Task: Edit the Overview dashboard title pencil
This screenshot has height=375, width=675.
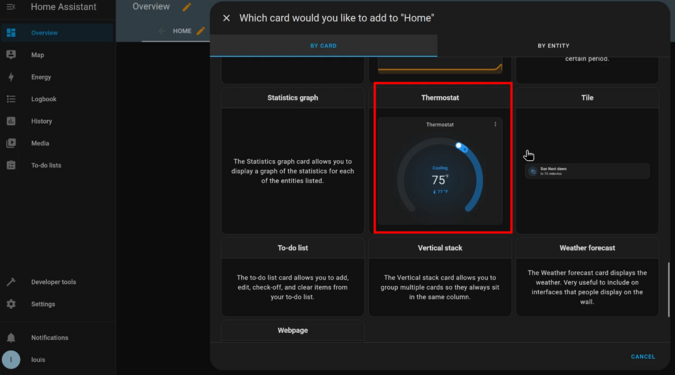Action: tap(187, 7)
